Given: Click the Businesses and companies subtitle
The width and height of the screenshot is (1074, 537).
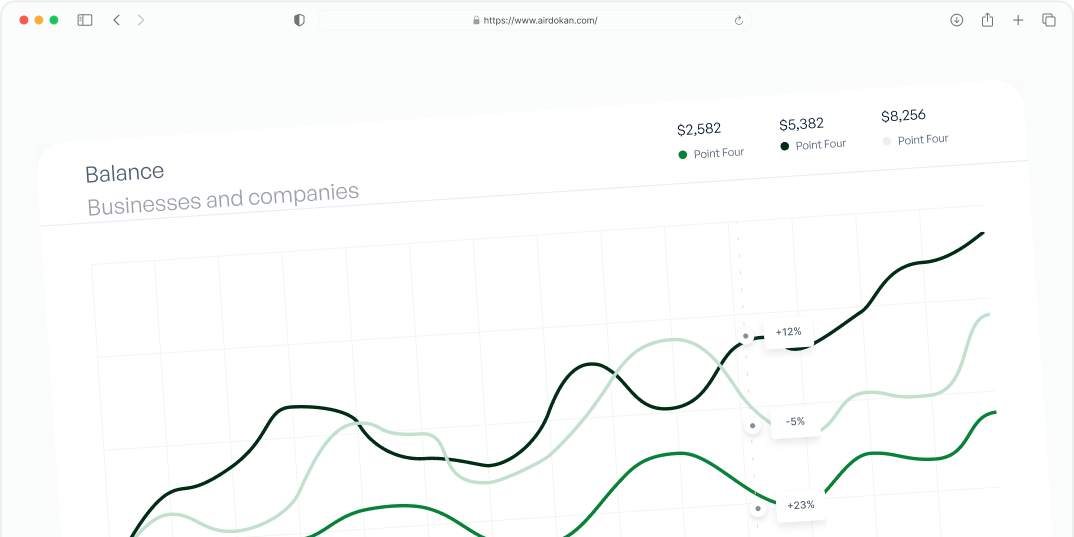Looking at the screenshot, I should (223, 198).
